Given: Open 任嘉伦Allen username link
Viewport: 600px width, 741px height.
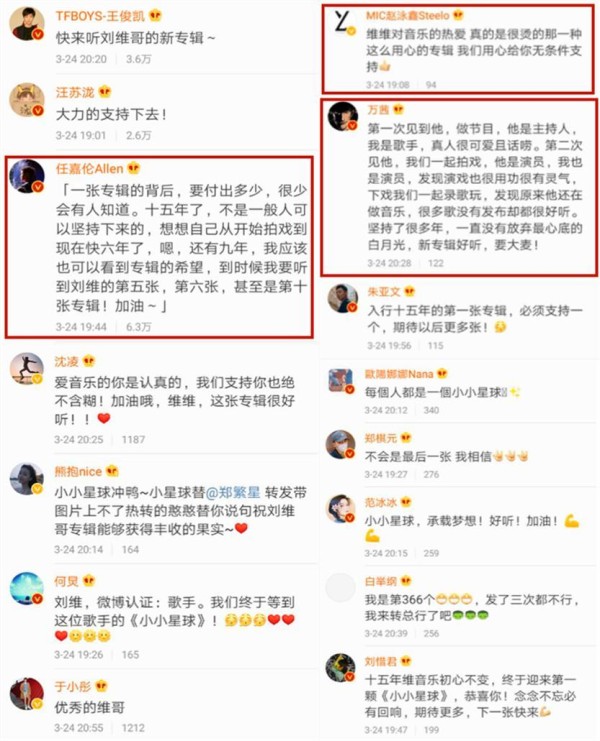Looking at the screenshot, I should click(x=89, y=168).
